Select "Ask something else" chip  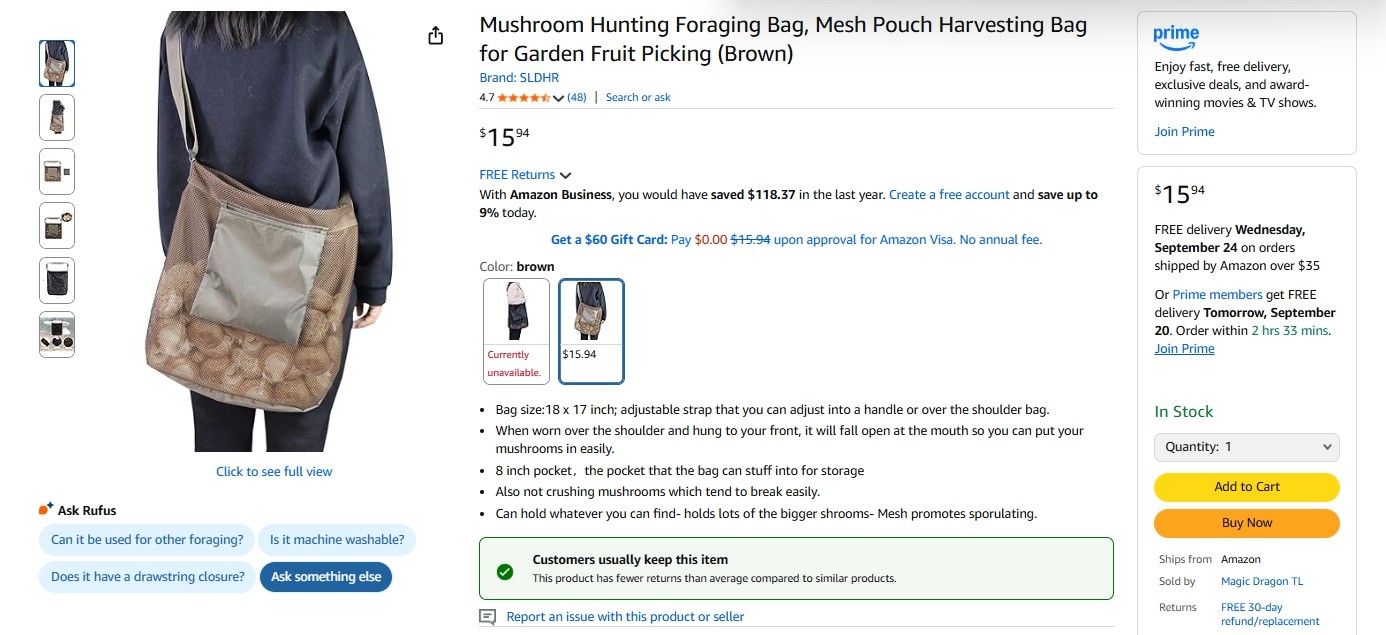coord(326,577)
